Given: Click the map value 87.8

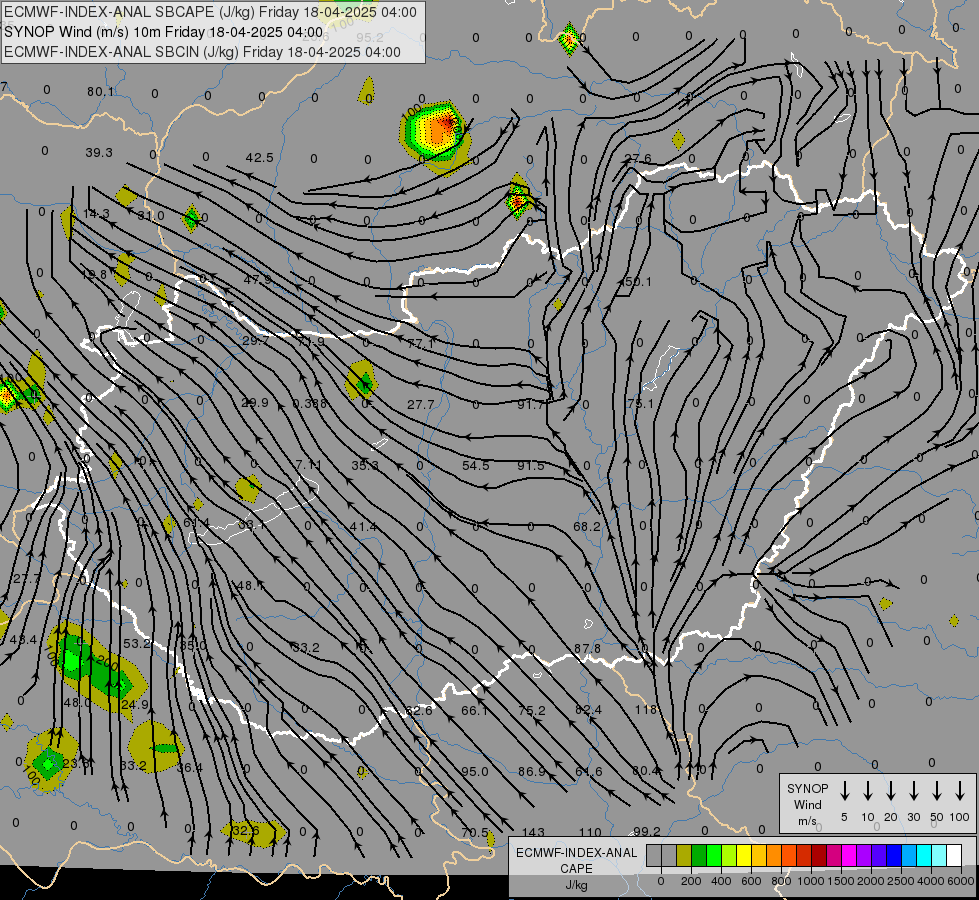Looking at the screenshot, I should [588, 649].
